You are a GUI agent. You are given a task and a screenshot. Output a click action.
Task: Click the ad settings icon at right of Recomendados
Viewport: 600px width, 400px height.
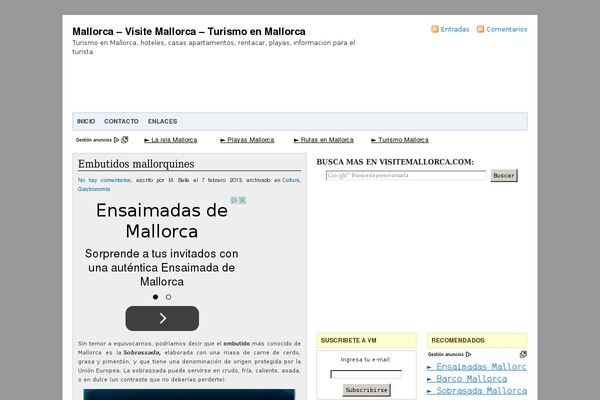click(523, 354)
